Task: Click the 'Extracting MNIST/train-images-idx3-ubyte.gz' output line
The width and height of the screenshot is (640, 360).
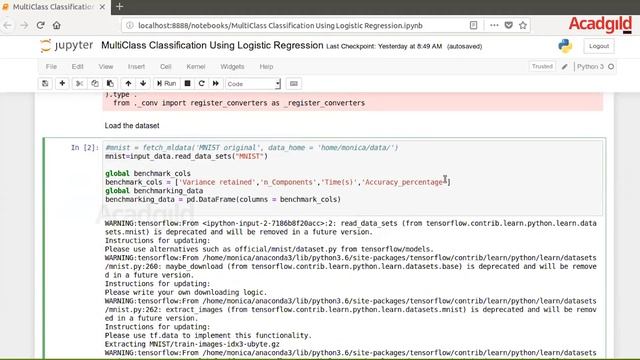Action: coord(192,344)
